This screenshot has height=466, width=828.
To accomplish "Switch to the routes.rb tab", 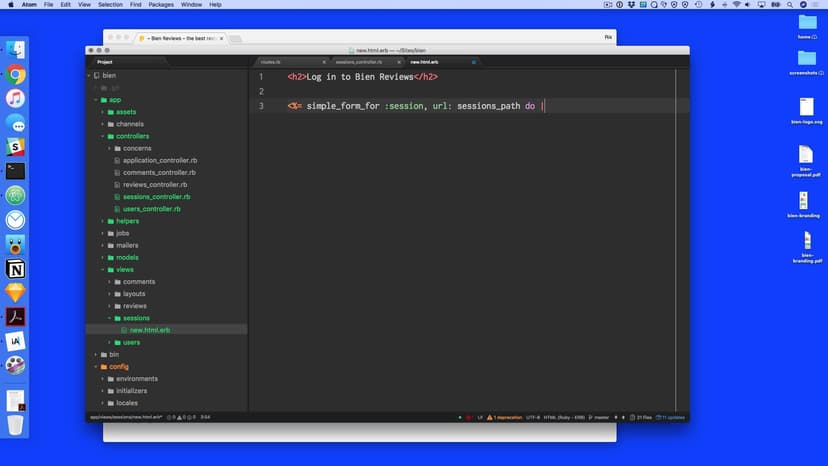I will pyautogui.click(x=271, y=62).
